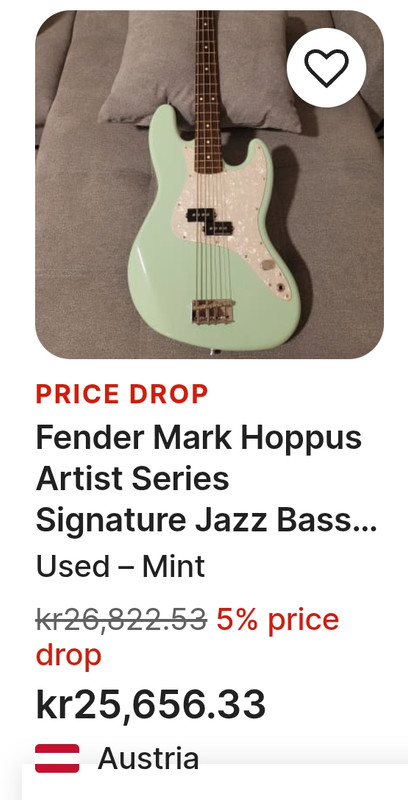Click the word "Signature Jazz Bass…" in title
Viewport: 408px width, 800px height.
click(x=206, y=520)
